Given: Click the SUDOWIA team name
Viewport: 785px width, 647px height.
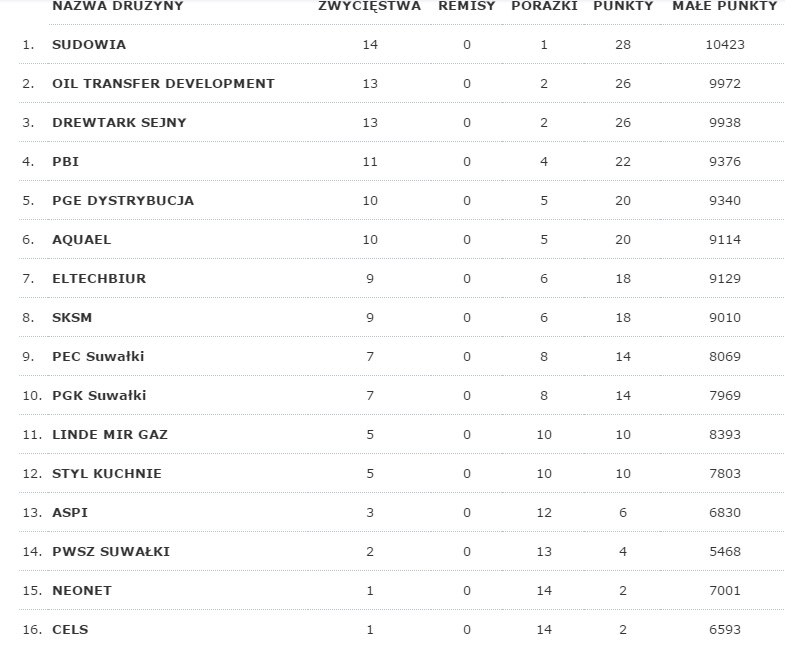Looking at the screenshot, I should (89, 45).
